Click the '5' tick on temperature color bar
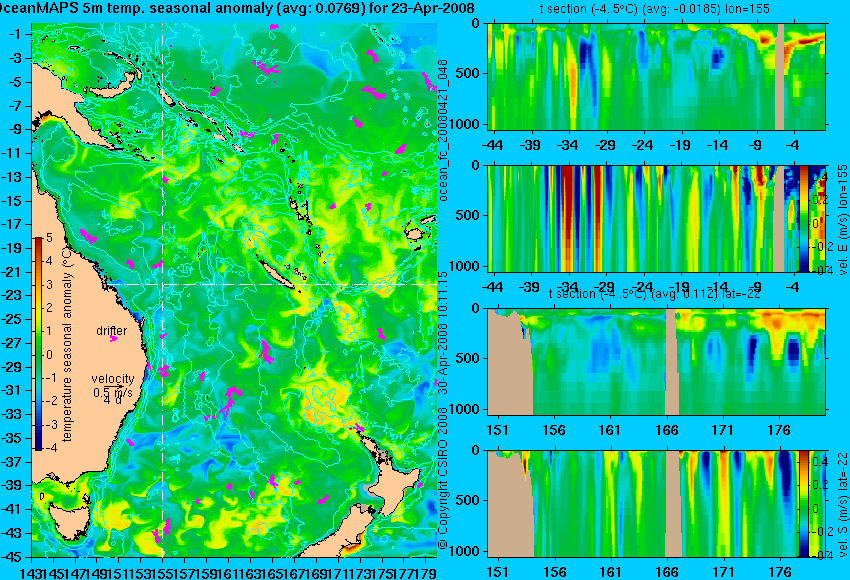Screen dimensions: 850x580 49,238
